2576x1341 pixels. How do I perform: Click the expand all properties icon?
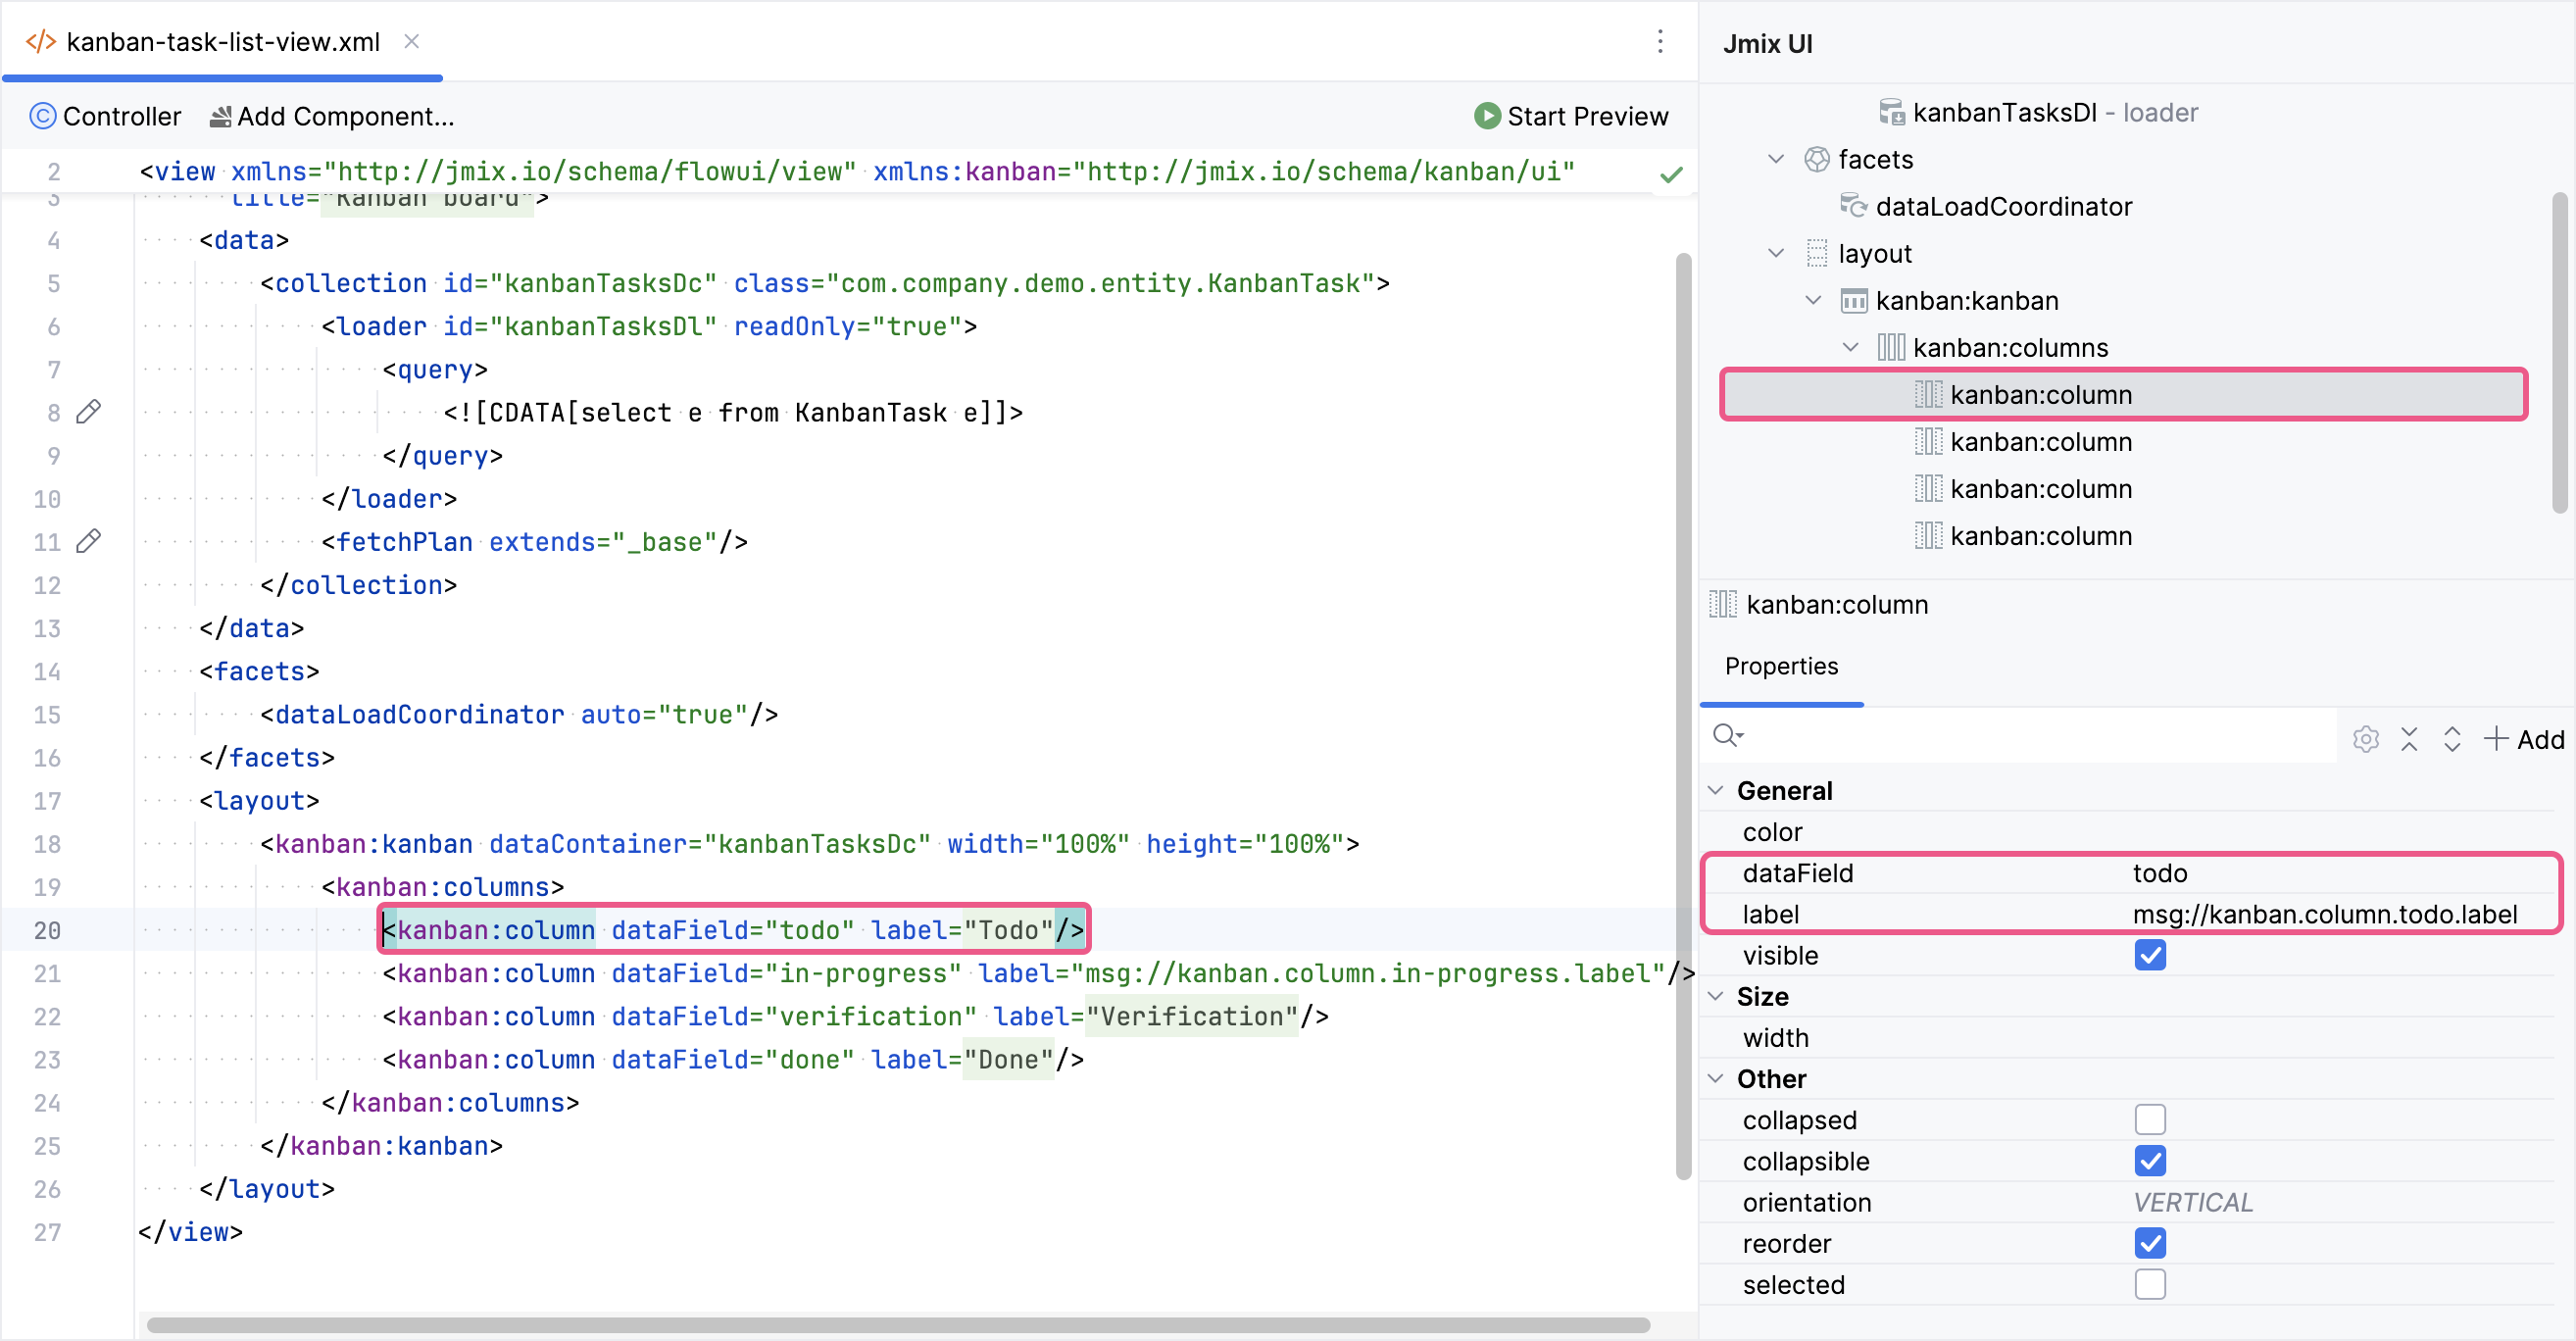click(2452, 739)
